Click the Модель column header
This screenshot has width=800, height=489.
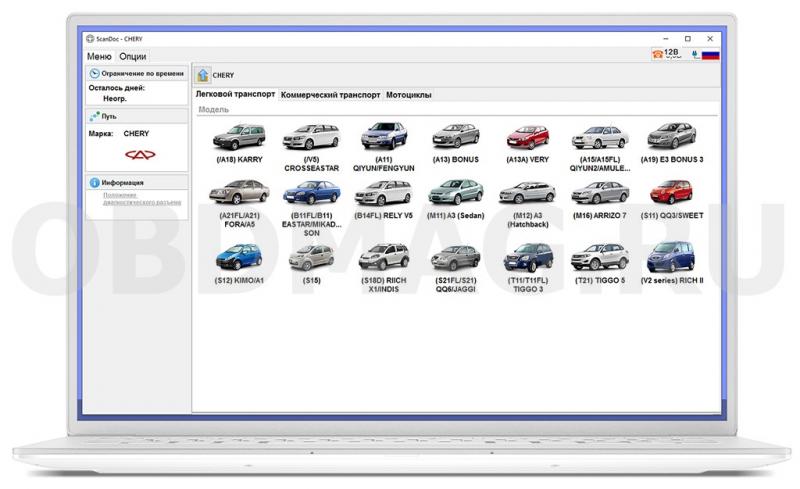214,109
